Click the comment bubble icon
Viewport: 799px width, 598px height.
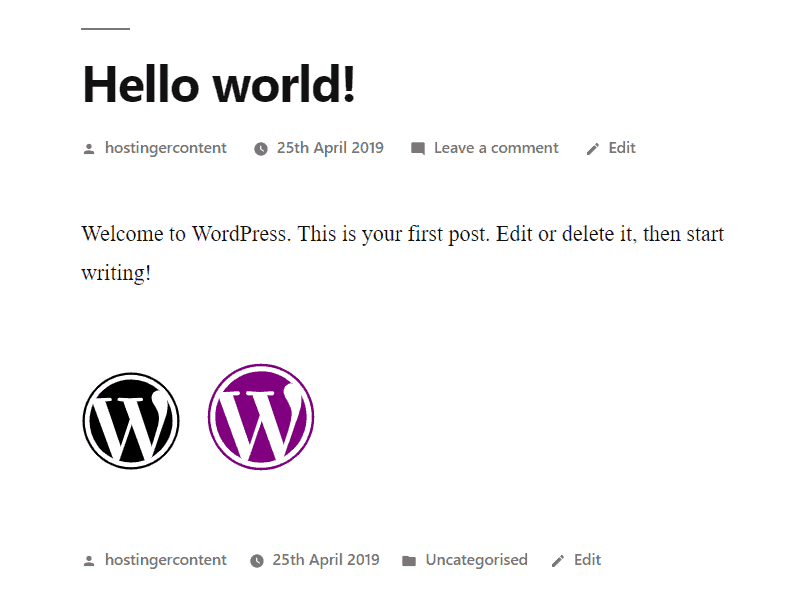418,149
